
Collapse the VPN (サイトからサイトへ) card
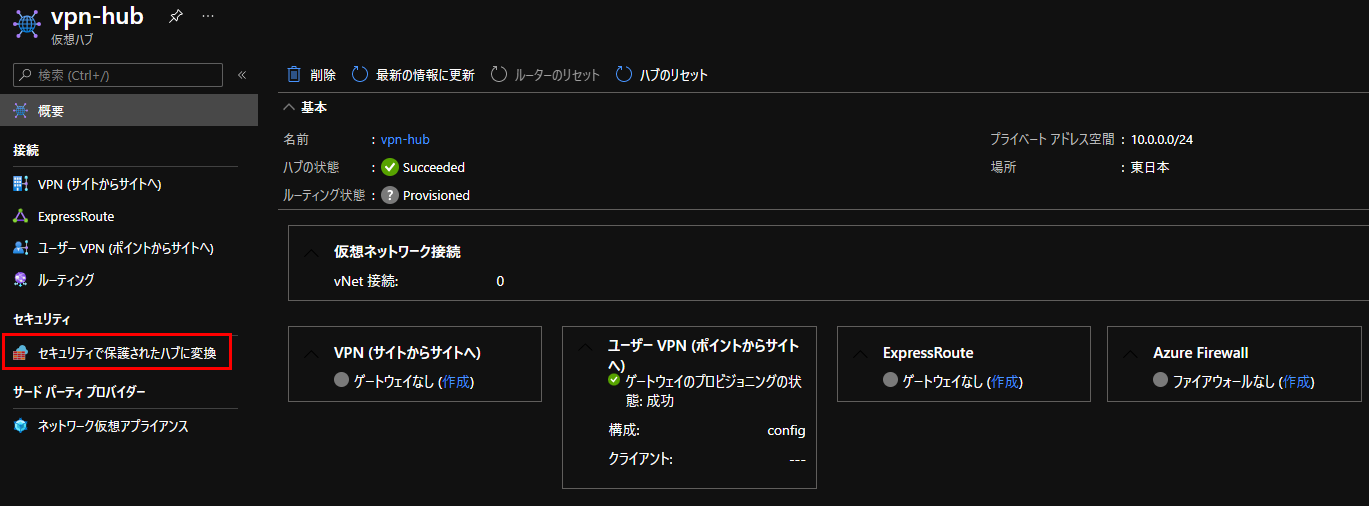(x=310, y=353)
